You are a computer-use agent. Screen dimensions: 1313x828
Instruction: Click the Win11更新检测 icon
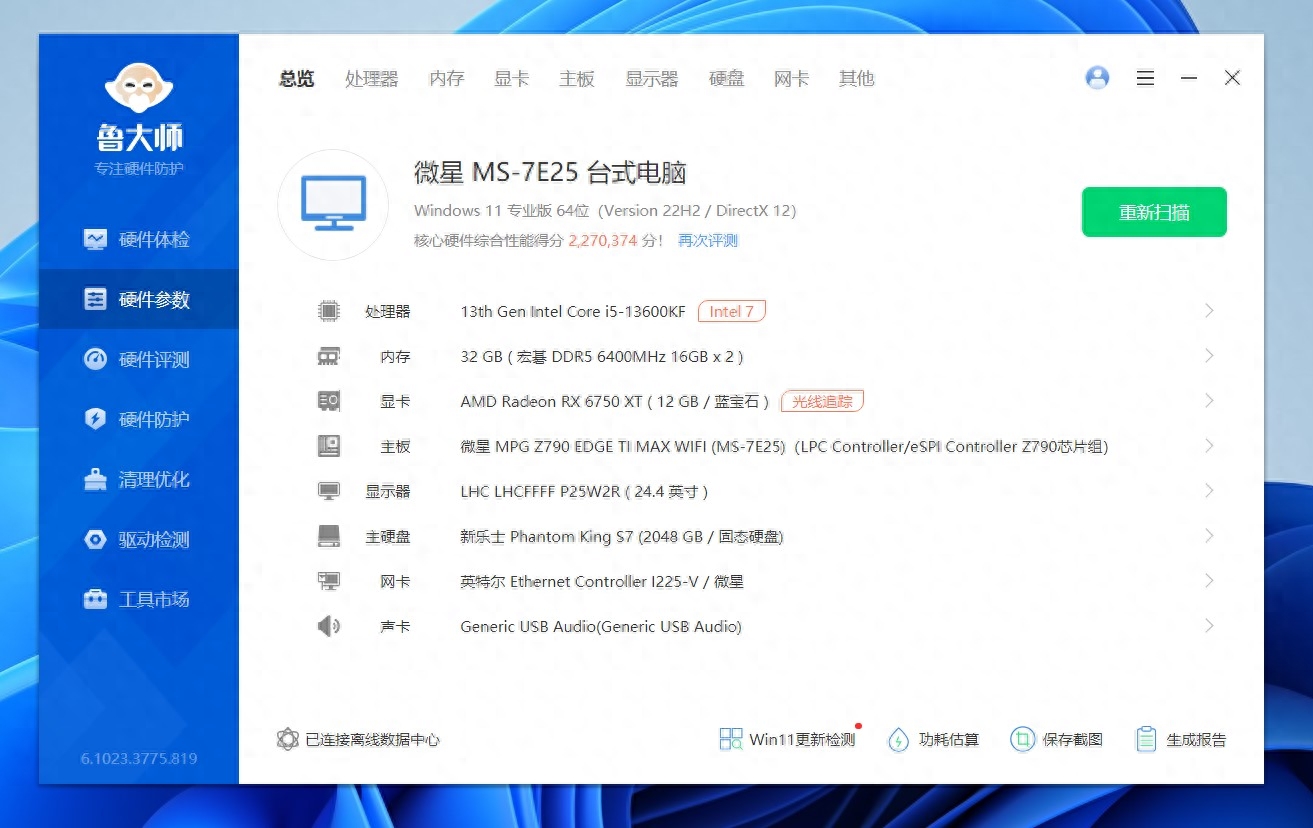[x=731, y=740]
